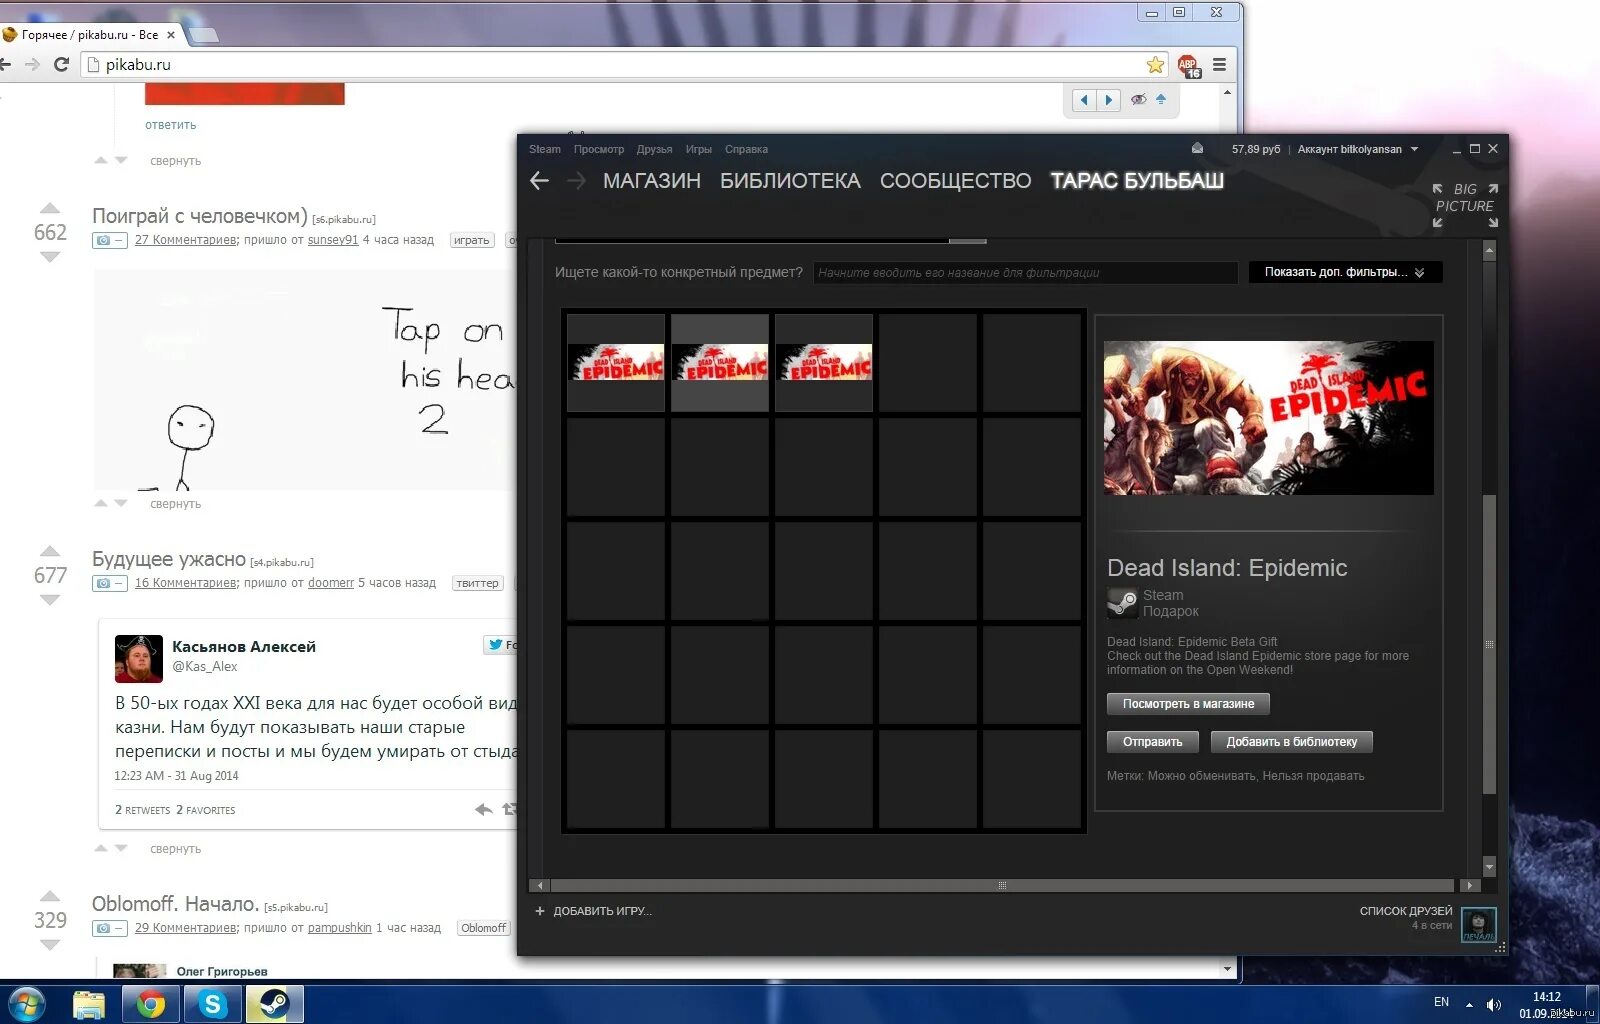Toggle image collapse for Oblomoff post

click(109, 928)
